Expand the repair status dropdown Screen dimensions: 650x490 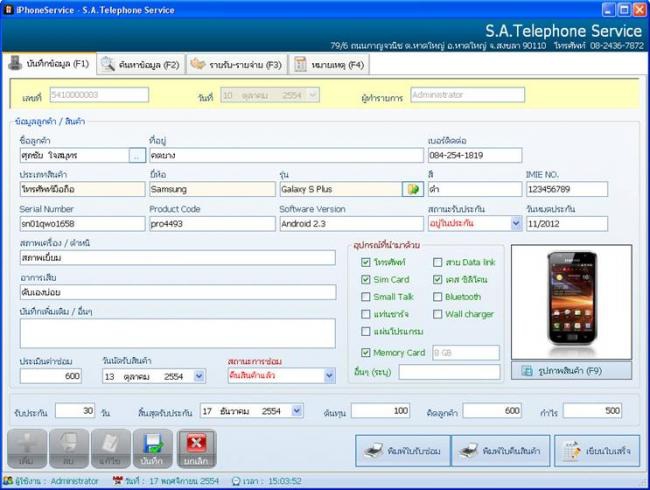[x=329, y=376]
